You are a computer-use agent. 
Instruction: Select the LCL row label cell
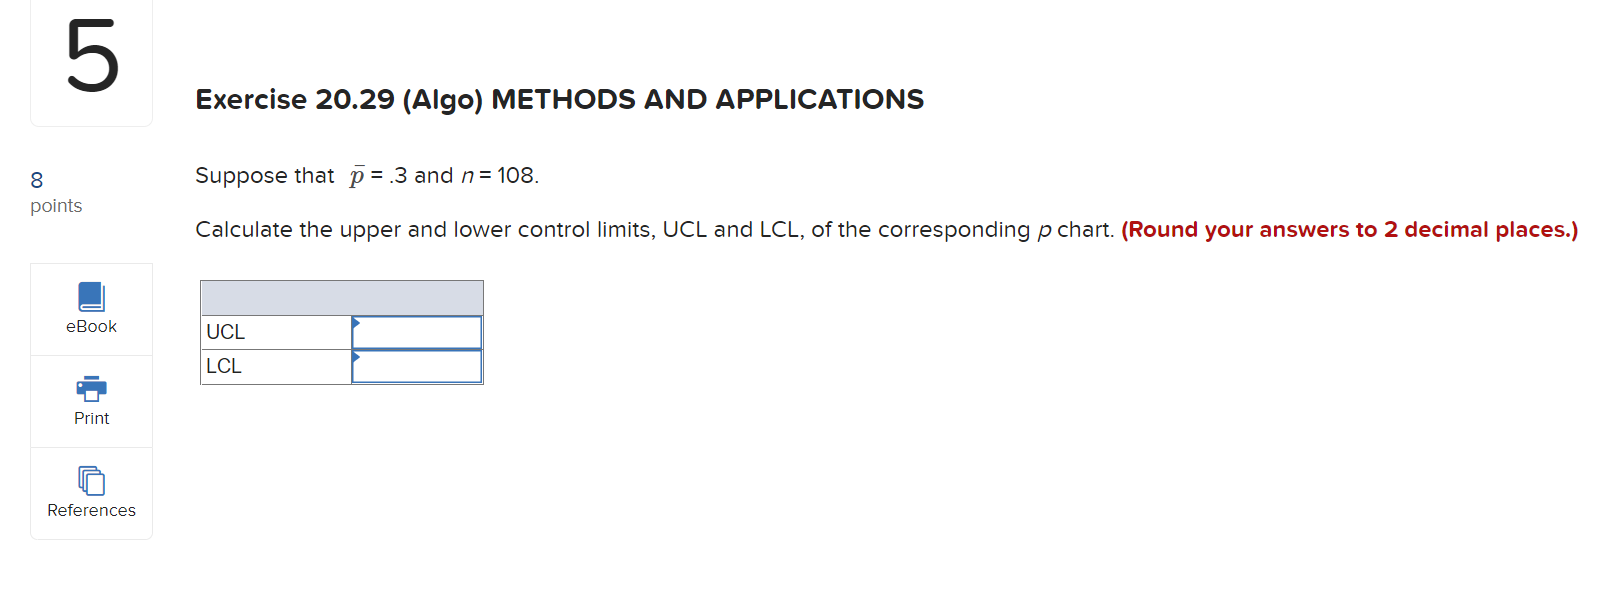[x=275, y=366]
